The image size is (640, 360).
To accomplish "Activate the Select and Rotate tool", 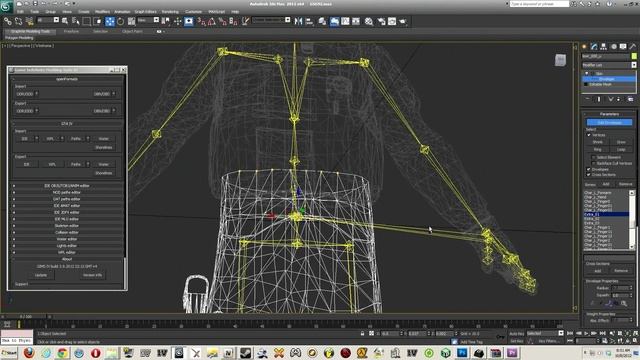I will pos(121,21).
